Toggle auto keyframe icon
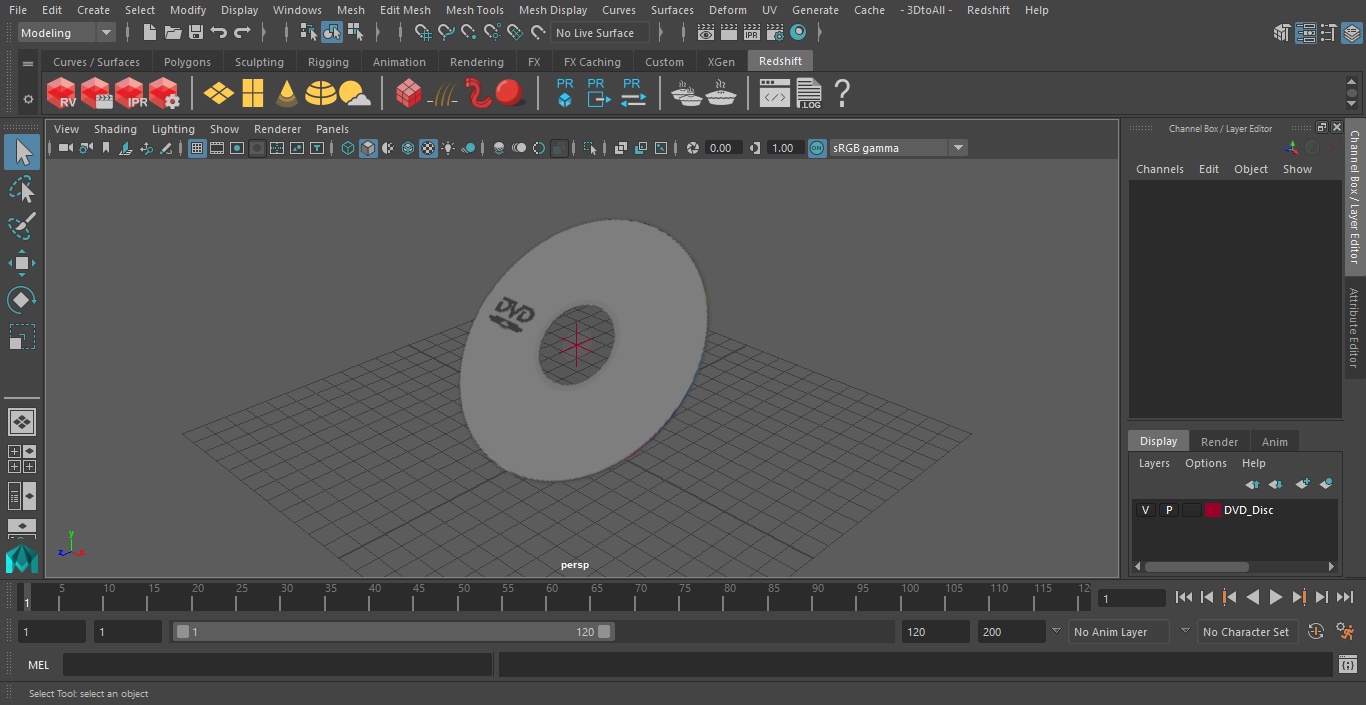The image size is (1366, 705). (1316, 632)
